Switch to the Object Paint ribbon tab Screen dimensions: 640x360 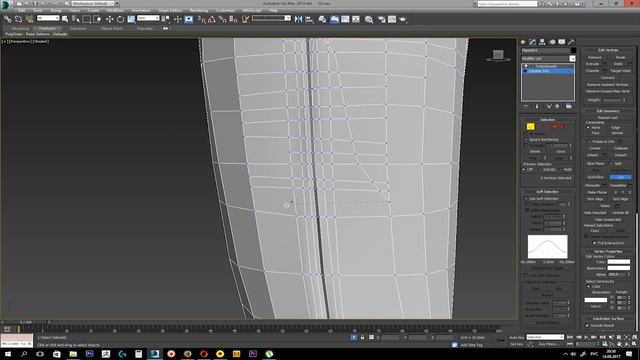pos(111,29)
